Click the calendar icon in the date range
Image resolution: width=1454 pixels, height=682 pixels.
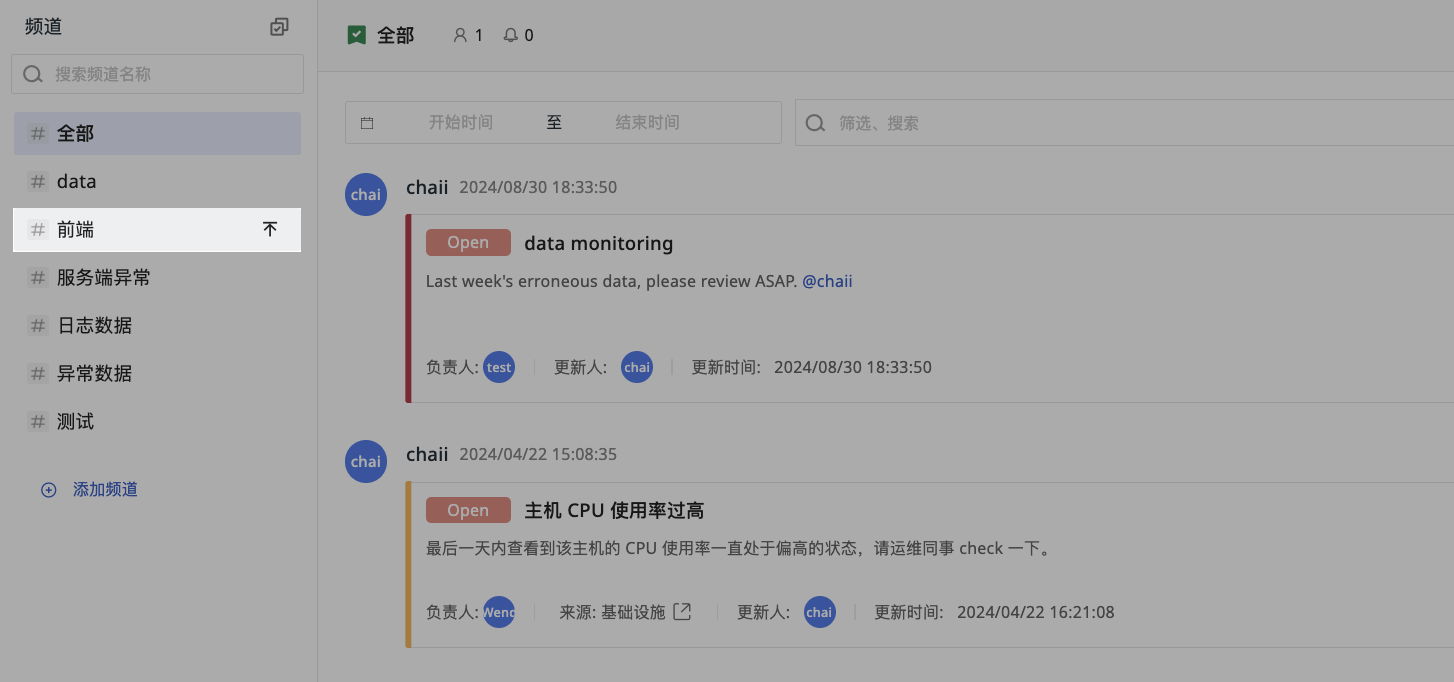click(x=367, y=123)
